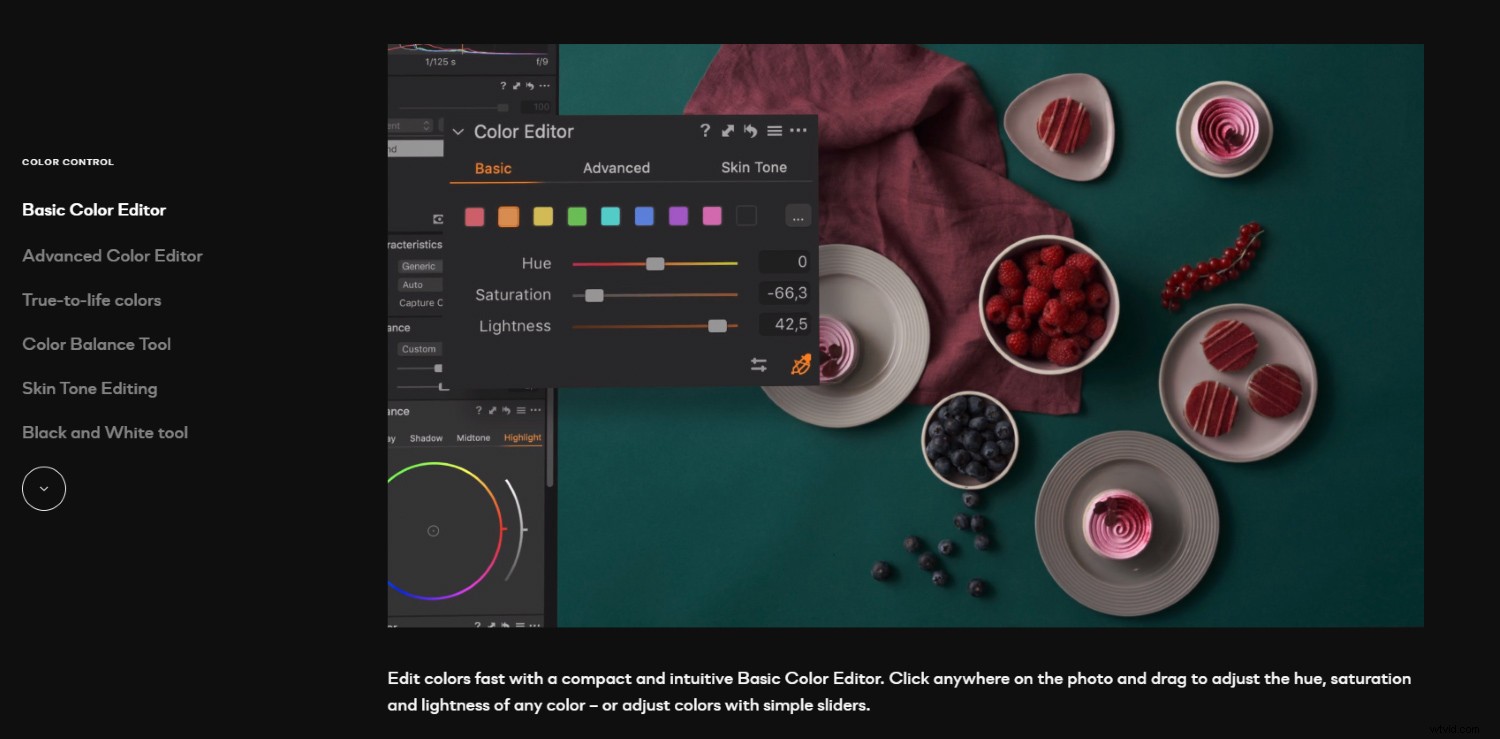Image resolution: width=1500 pixels, height=739 pixels.
Task: Open Advanced Color Editor from sidebar
Action: [112, 255]
